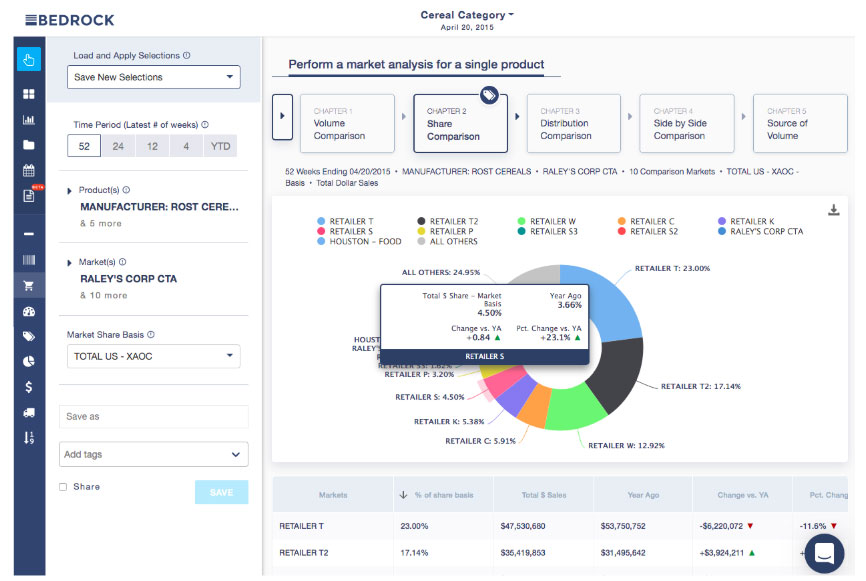
Task: Open the delivery truck icon in sidebar
Action: tap(29, 413)
